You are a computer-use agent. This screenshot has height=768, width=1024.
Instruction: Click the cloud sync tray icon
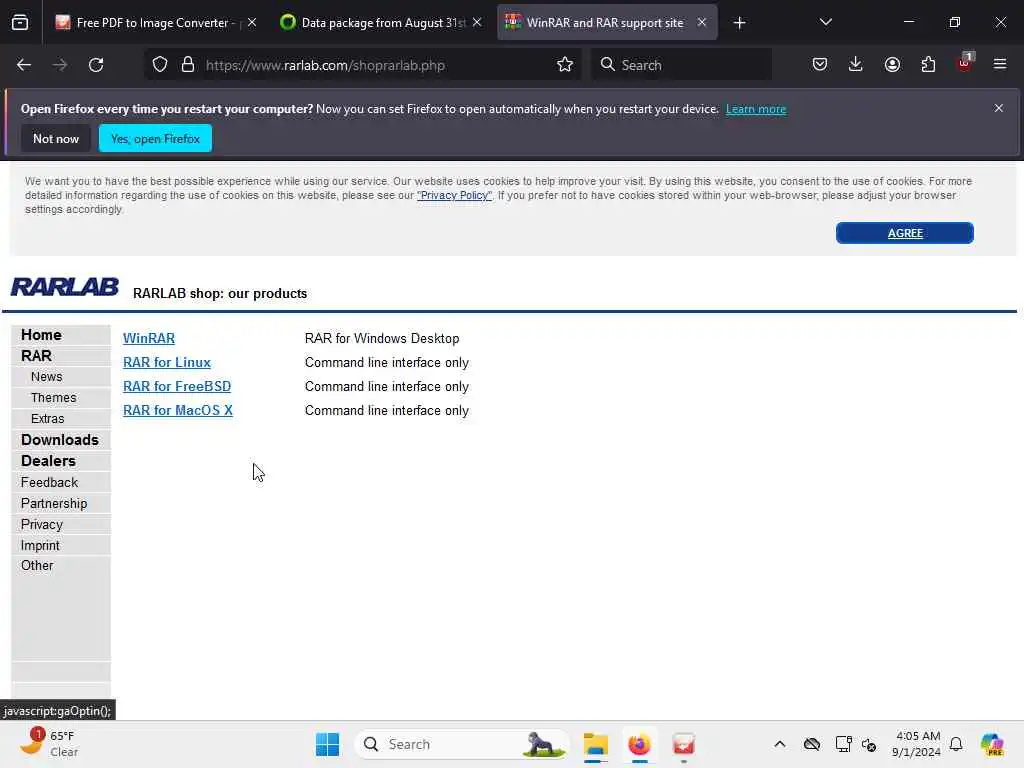pos(812,744)
